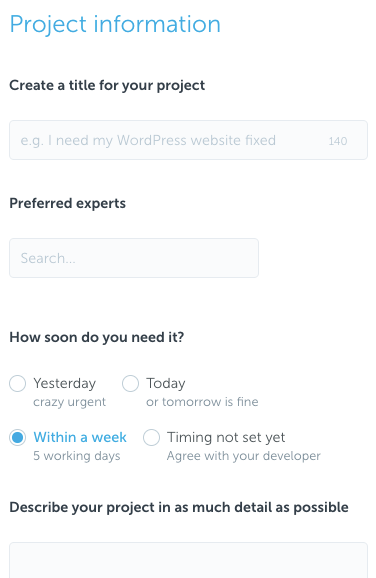The height and width of the screenshot is (578, 376).
Task: Click the or tomorrow is fine subtext
Action: (202, 402)
